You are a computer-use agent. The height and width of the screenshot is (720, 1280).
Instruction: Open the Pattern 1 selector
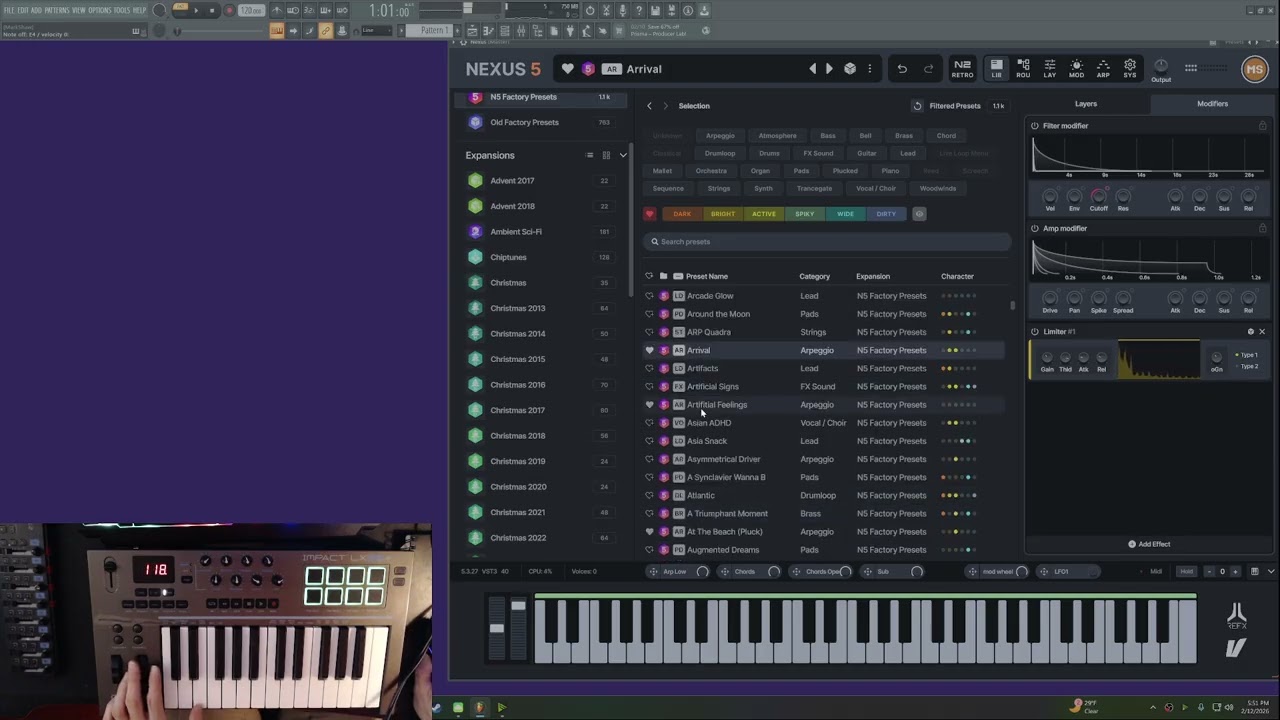point(434,31)
